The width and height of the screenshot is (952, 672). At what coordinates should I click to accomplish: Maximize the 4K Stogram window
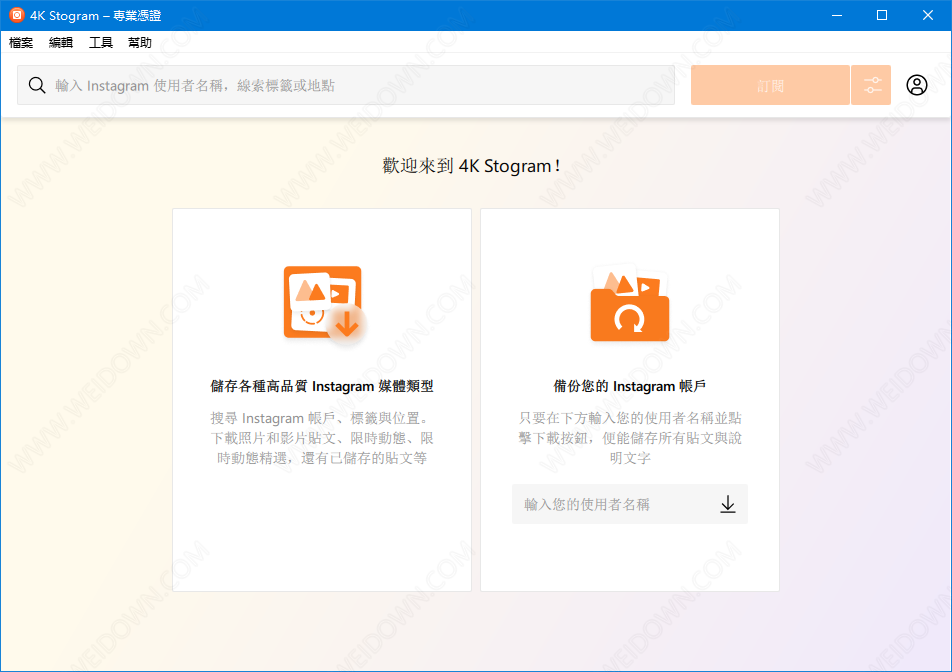click(882, 15)
